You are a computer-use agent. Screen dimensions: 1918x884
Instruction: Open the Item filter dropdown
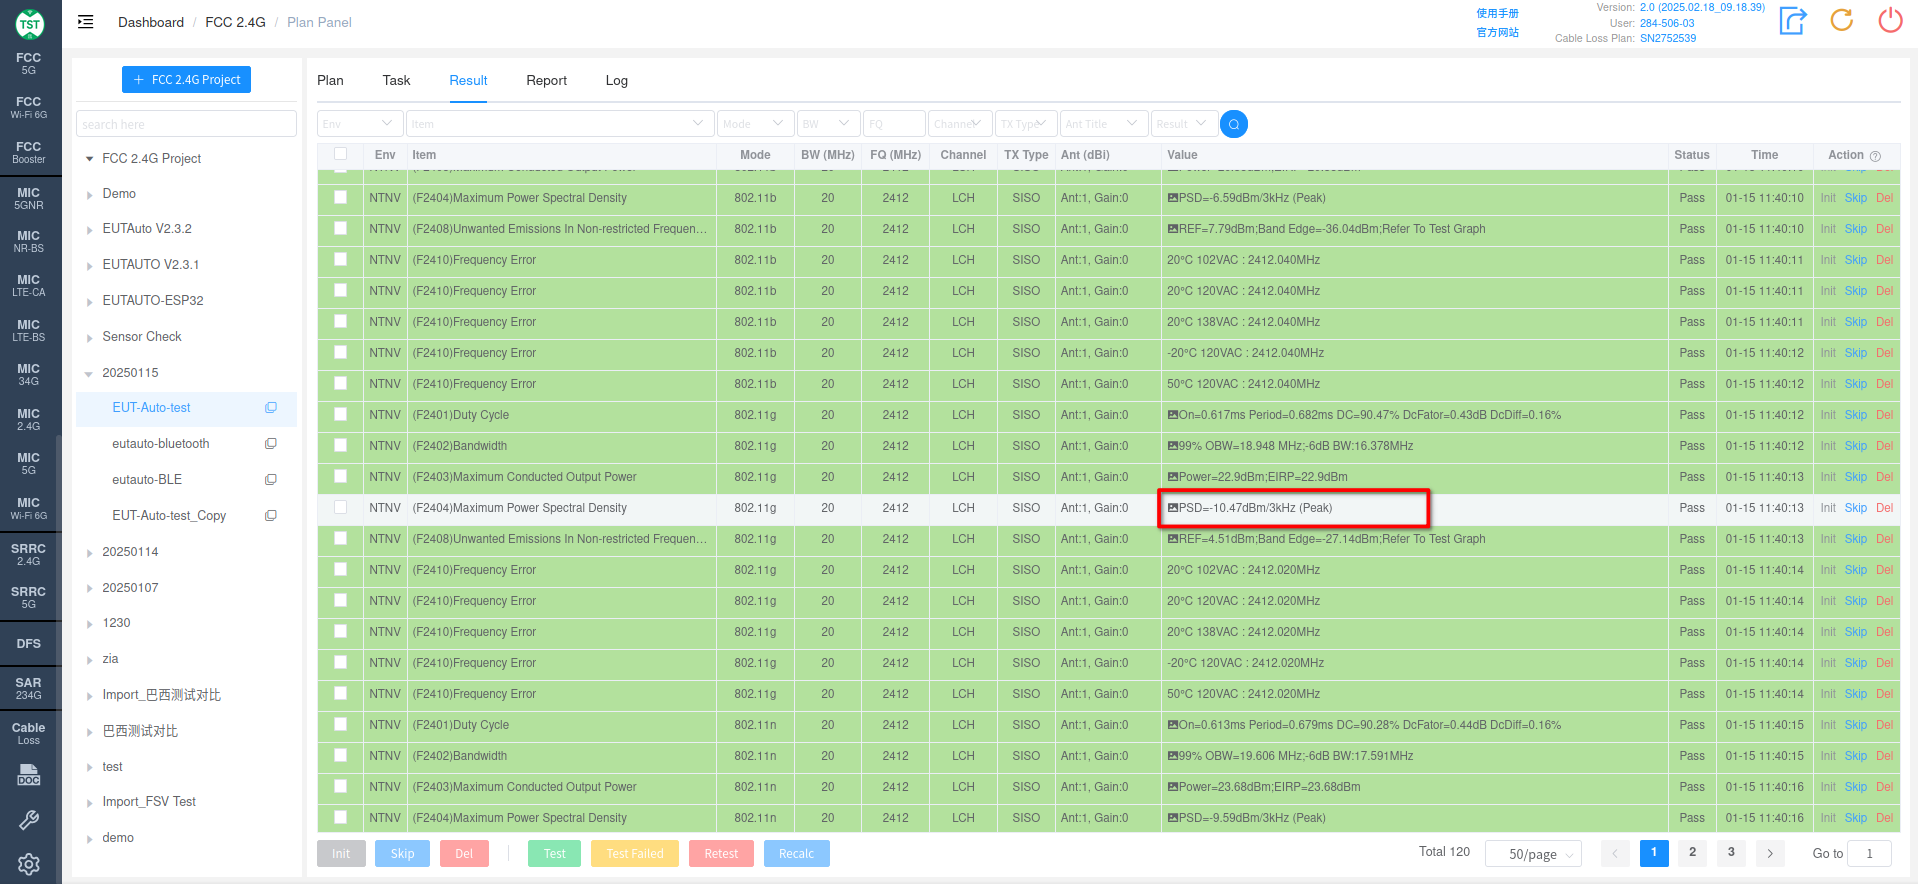(x=560, y=124)
